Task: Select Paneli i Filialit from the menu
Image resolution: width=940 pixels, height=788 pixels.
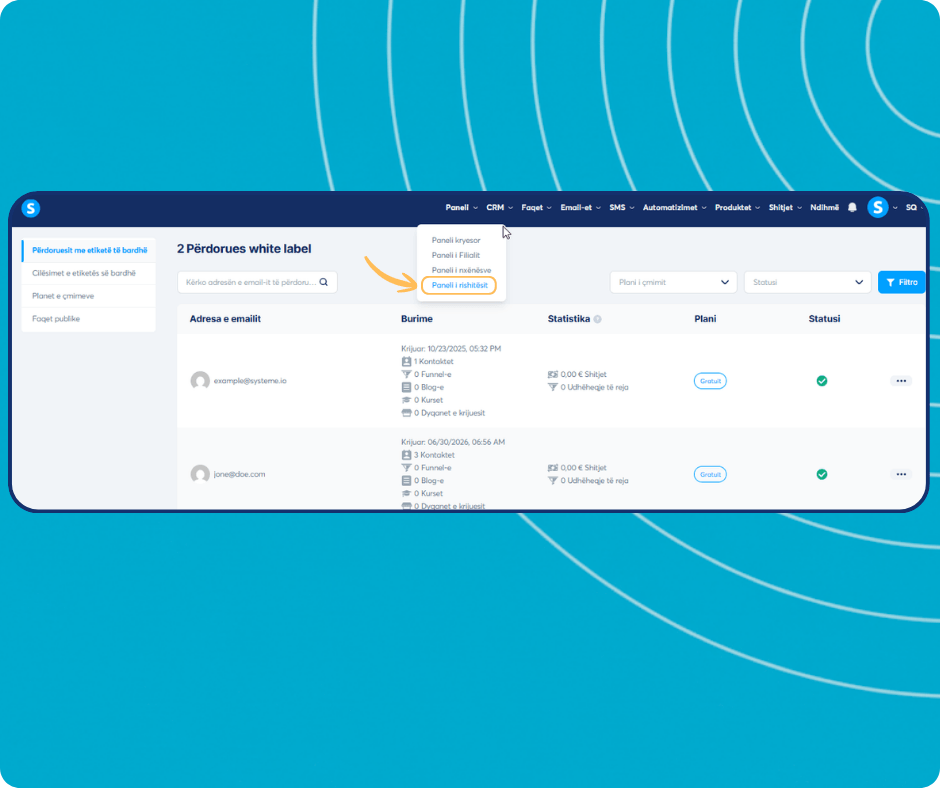Action: pyautogui.click(x=456, y=255)
